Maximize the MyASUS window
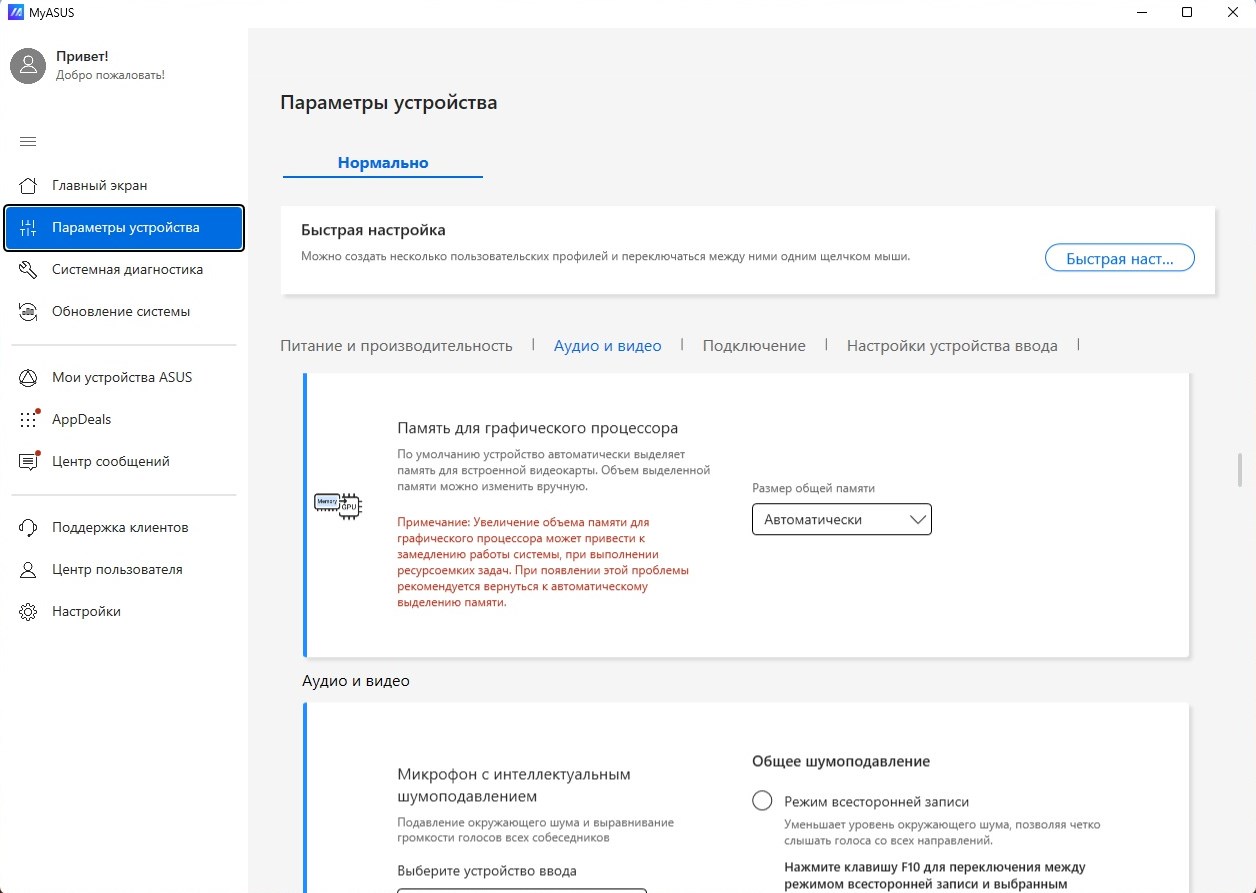 pos(1187,12)
